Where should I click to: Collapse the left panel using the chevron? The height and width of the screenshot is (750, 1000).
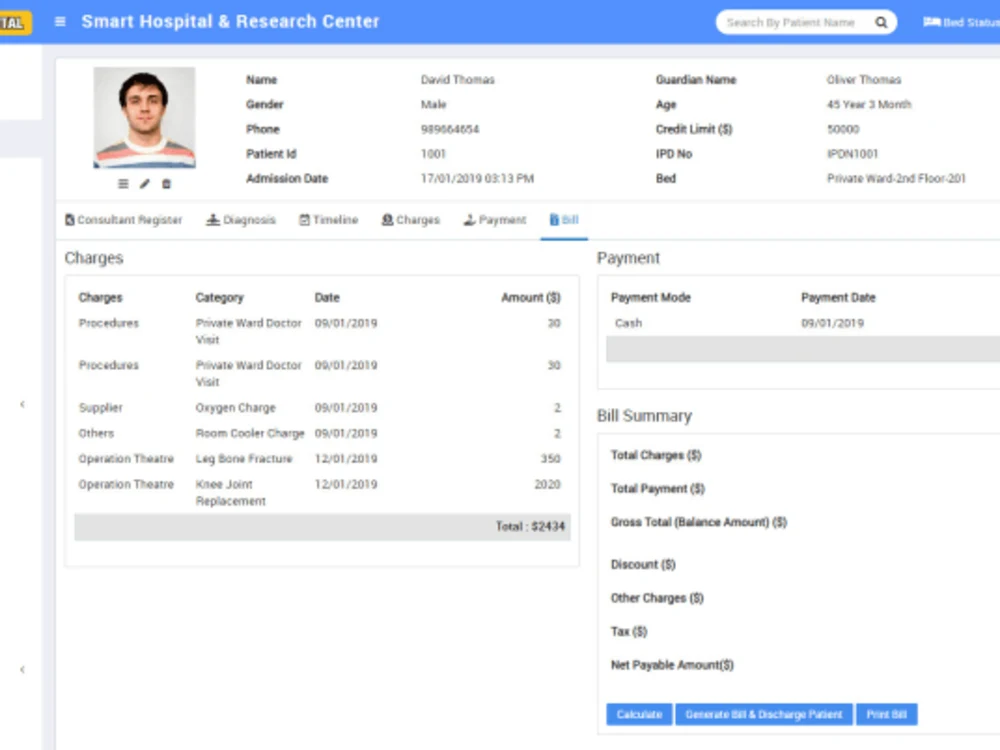coord(22,405)
